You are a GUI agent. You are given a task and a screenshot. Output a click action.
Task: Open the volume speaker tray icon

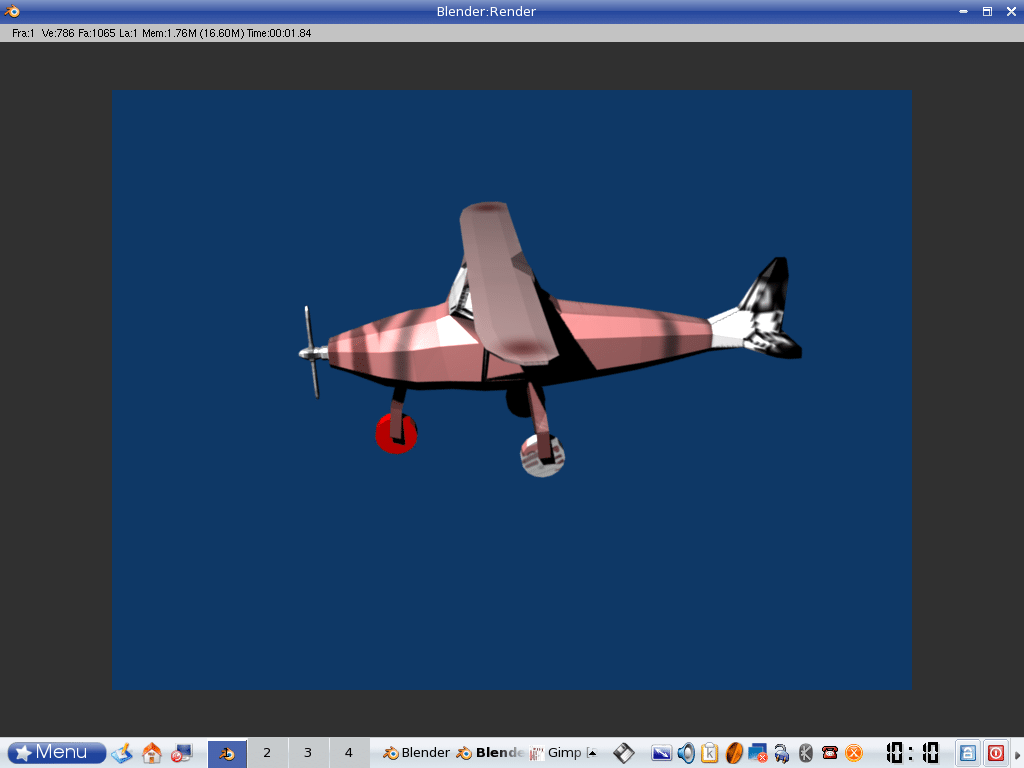coord(686,753)
